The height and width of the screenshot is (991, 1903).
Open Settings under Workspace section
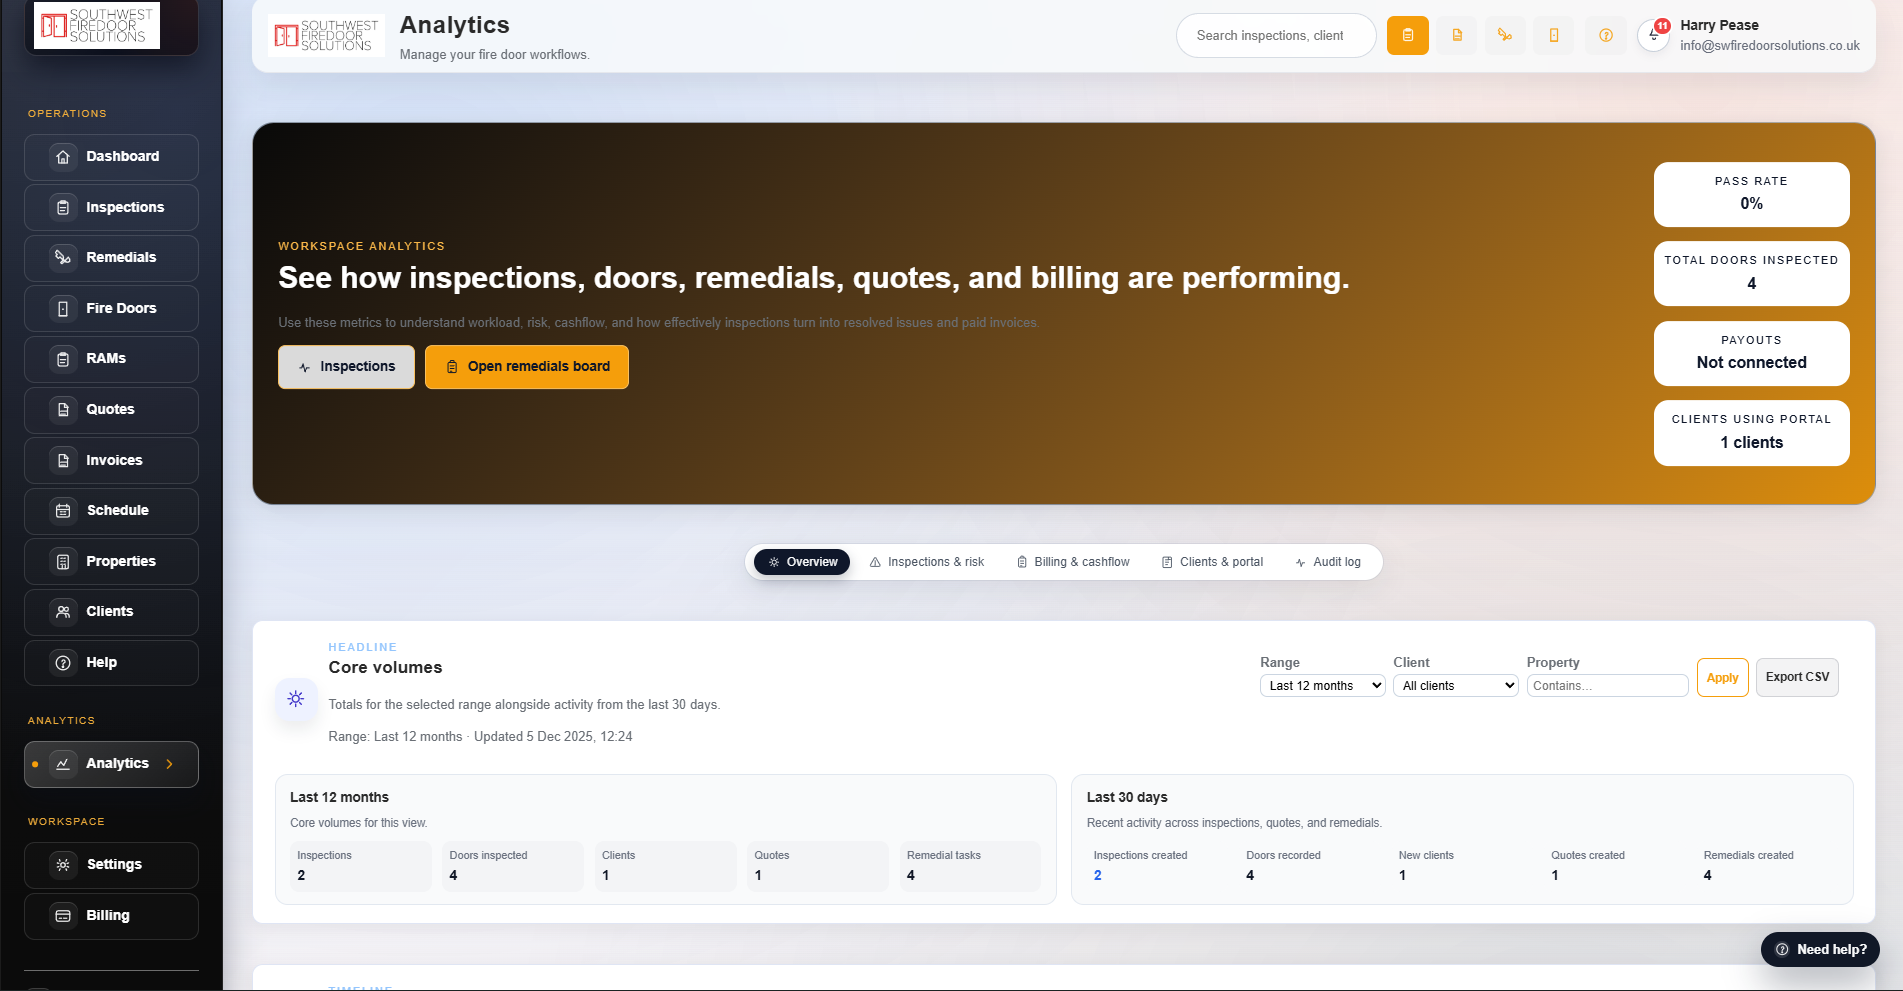pyautogui.click(x=111, y=864)
